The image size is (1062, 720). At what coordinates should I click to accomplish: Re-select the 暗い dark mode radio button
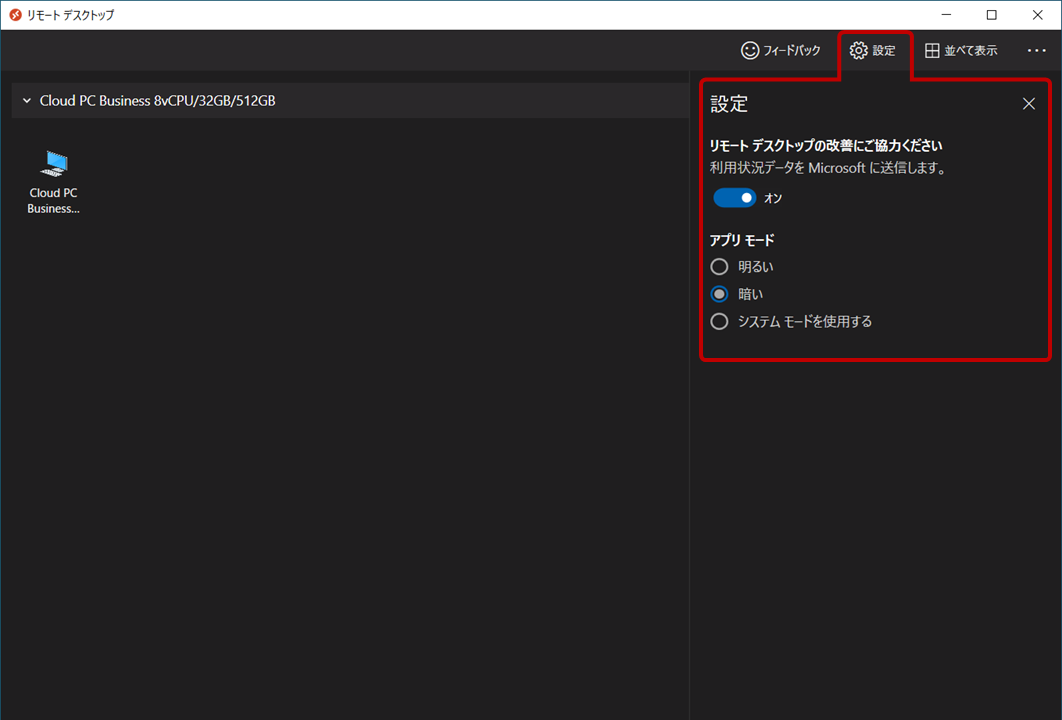[719, 293]
